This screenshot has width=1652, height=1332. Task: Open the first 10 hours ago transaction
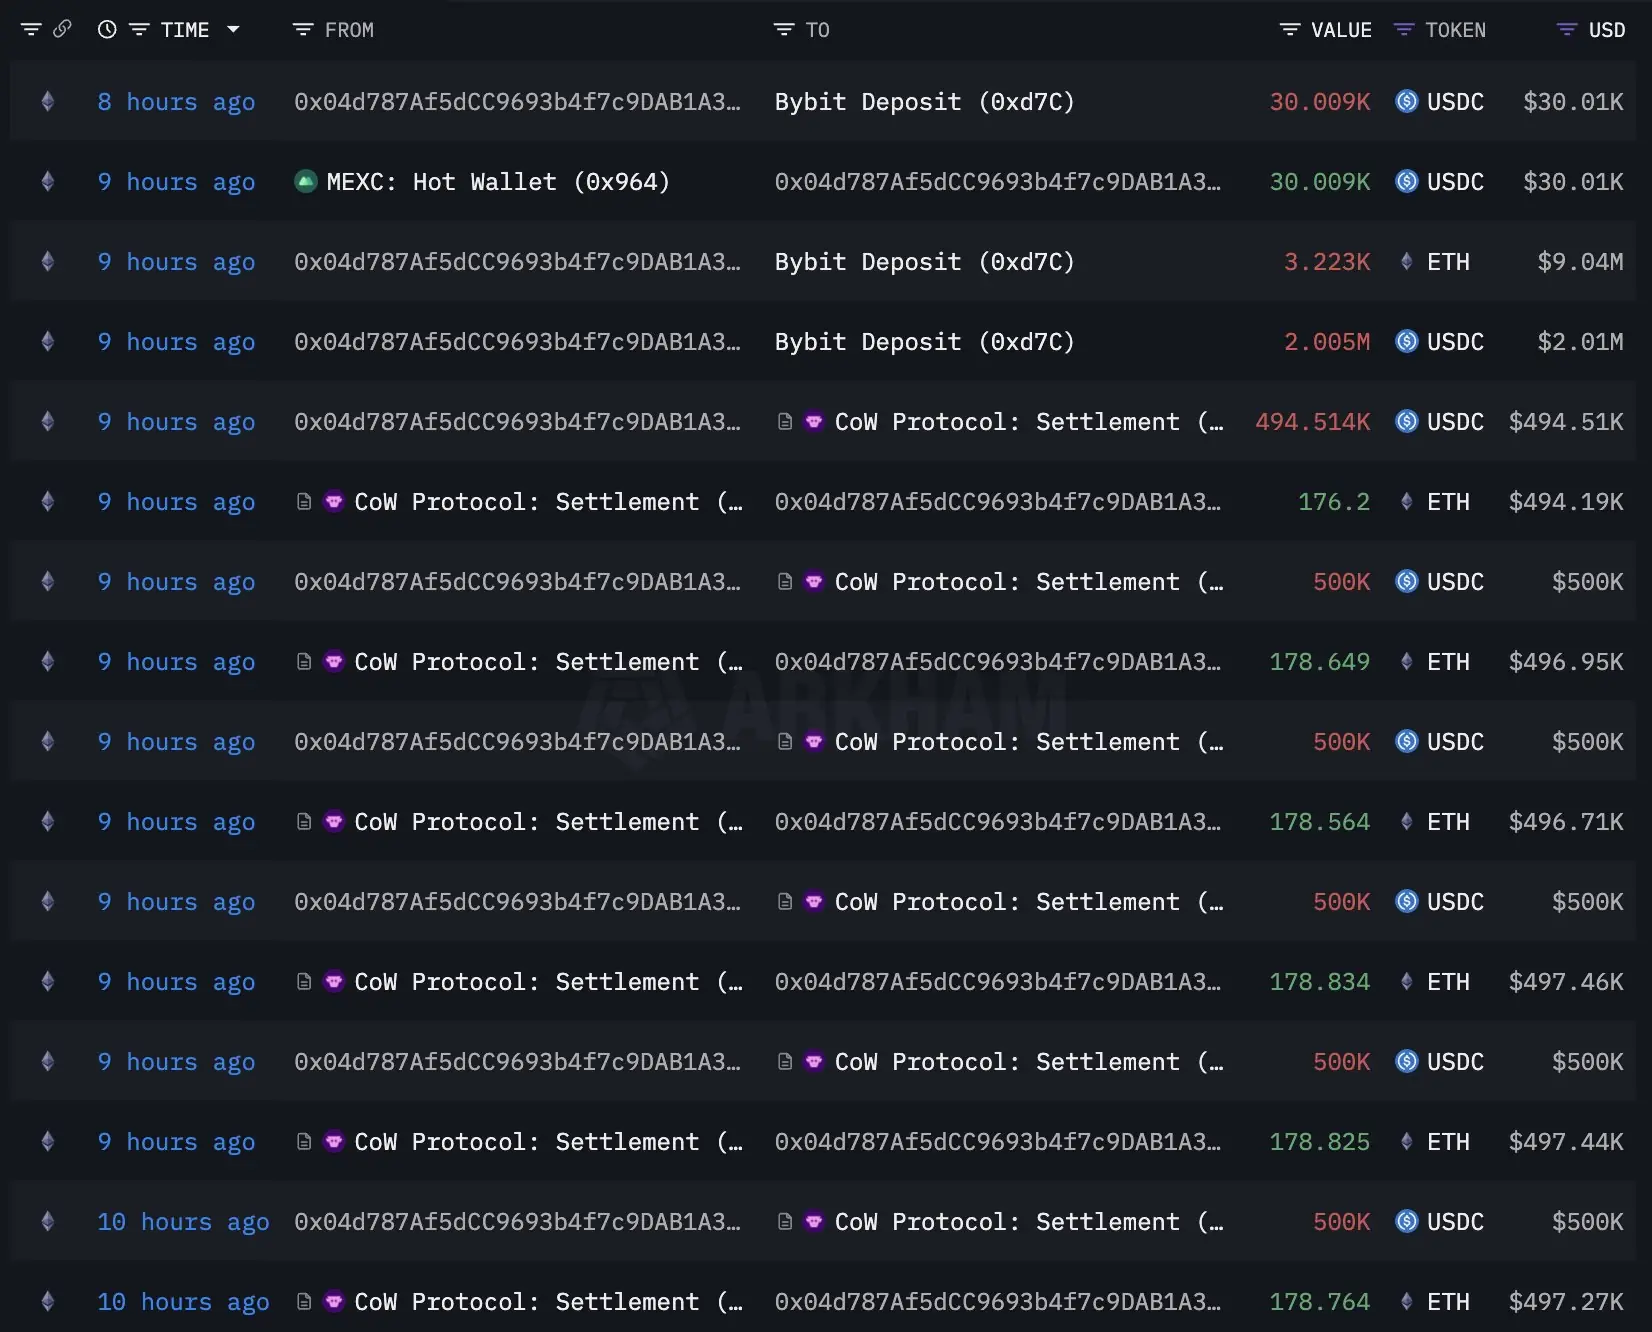pyautogui.click(x=183, y=1222)
